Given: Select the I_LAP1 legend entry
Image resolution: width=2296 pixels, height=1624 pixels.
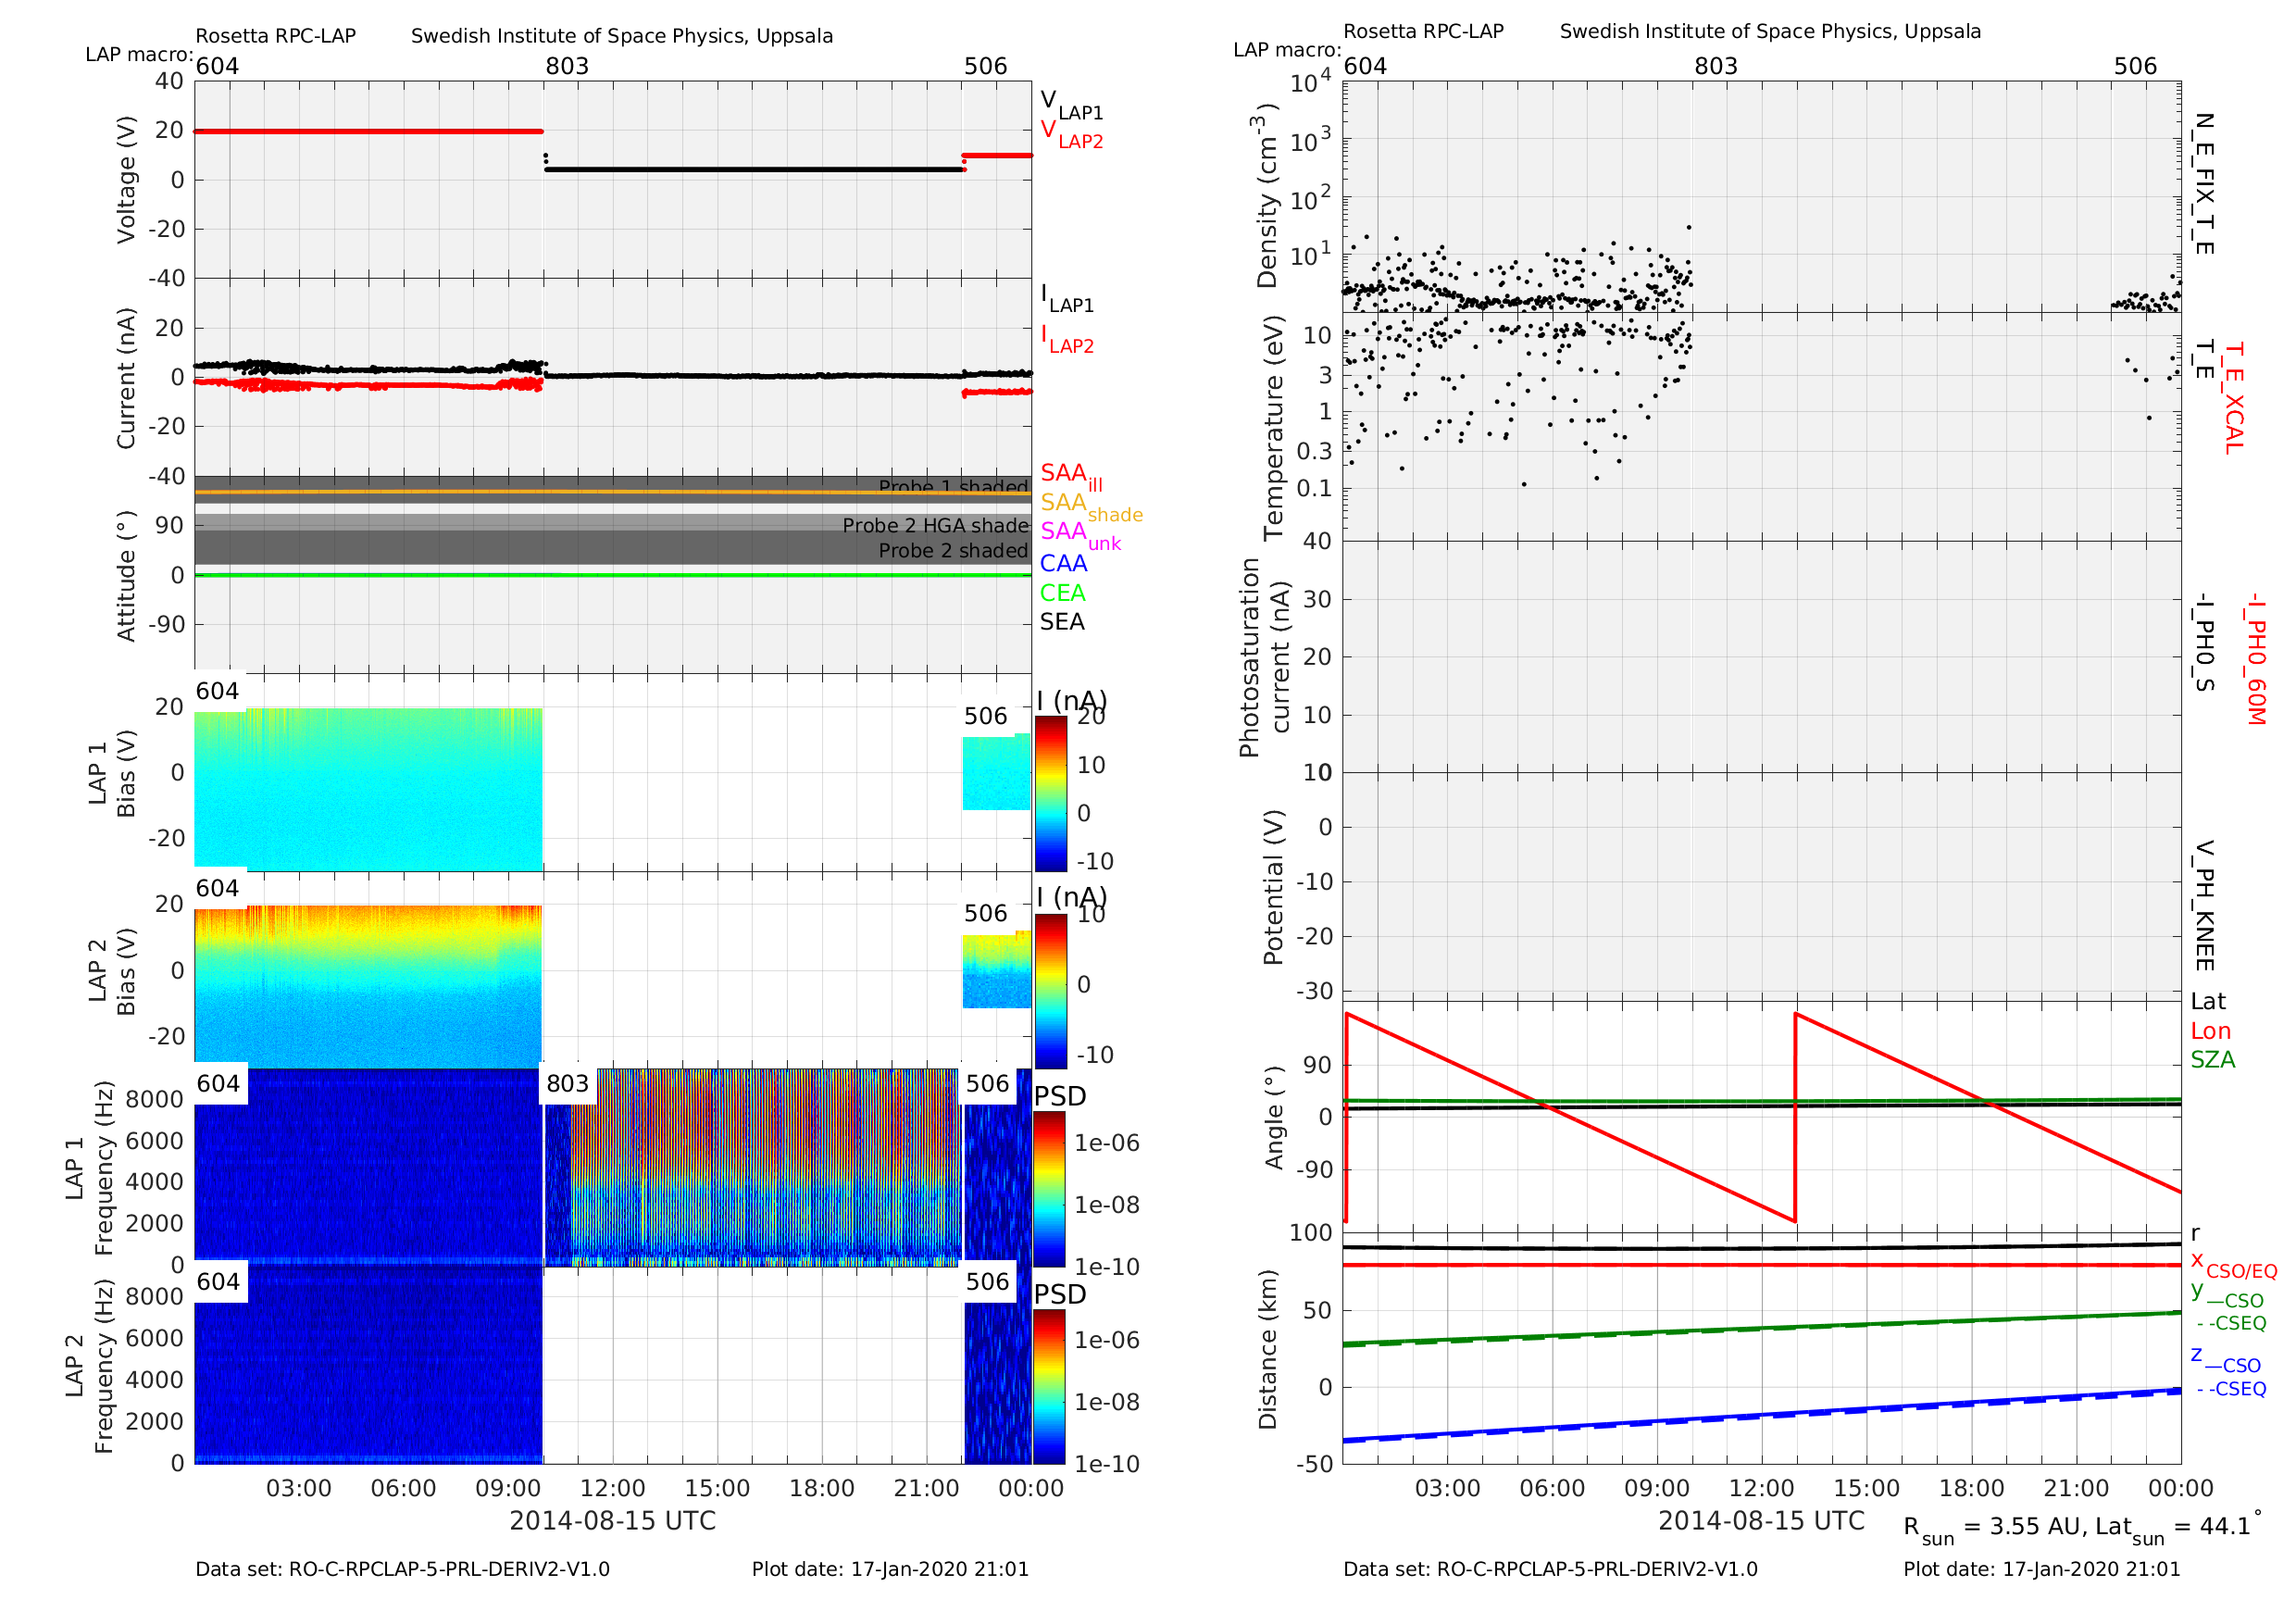Looking at the screenshot, I should pyautogui.click(x=1067, y=298).
